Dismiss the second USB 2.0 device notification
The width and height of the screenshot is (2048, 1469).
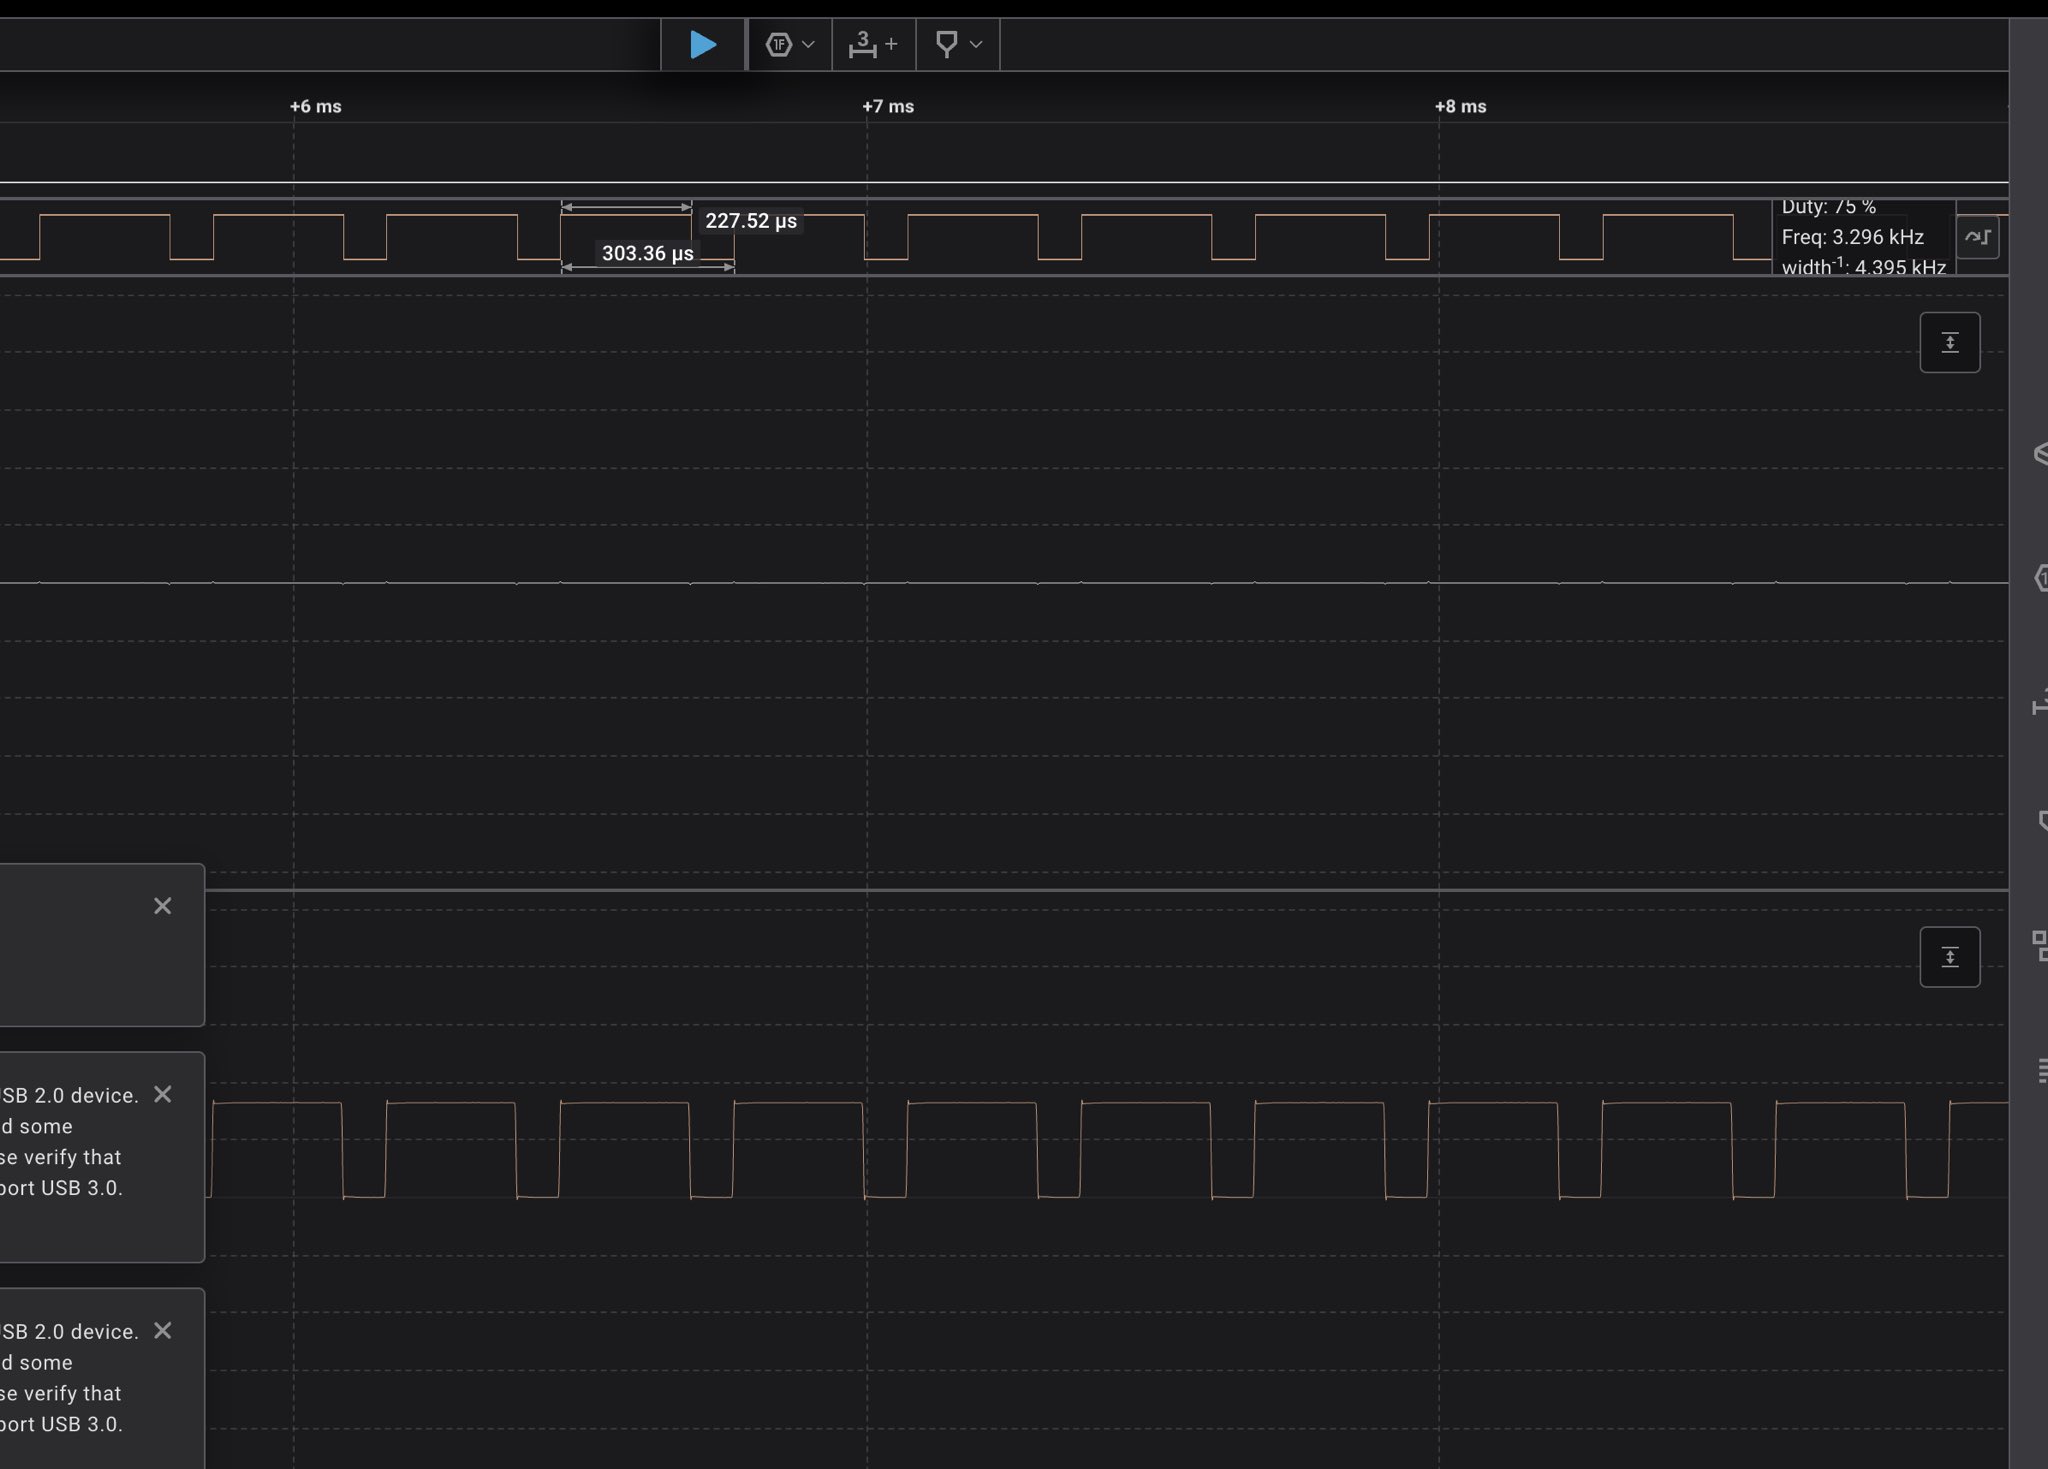pos(163,1330)
